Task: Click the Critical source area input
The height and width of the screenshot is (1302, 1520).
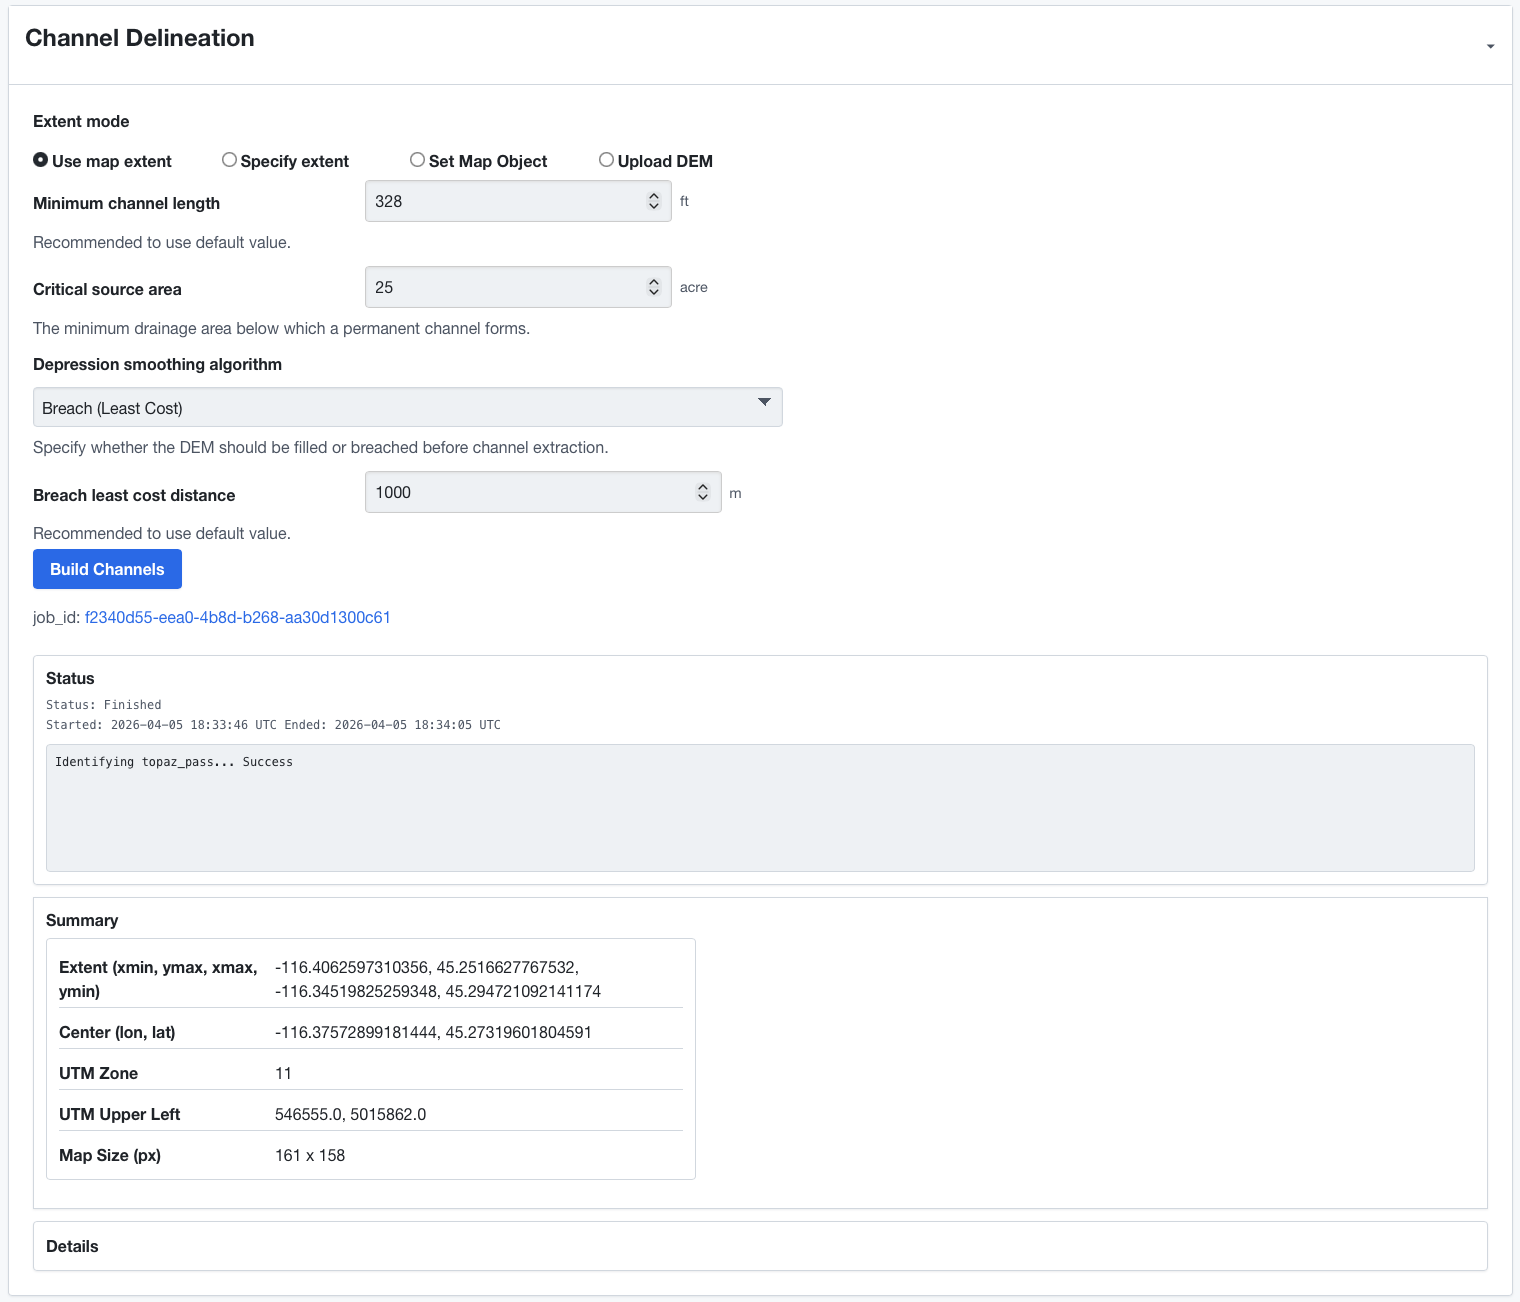Action: [505, 287]
